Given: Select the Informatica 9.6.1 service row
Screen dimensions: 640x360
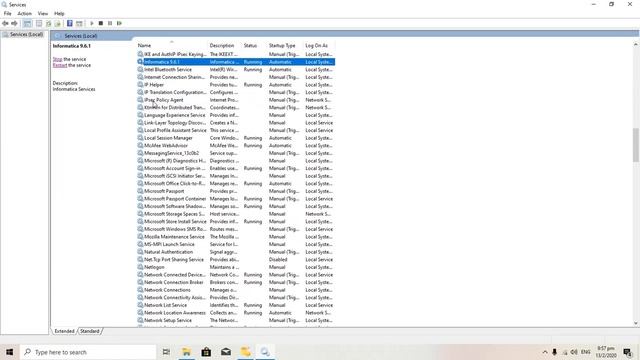Looking at the screenshot, I should tap(236, 62).
